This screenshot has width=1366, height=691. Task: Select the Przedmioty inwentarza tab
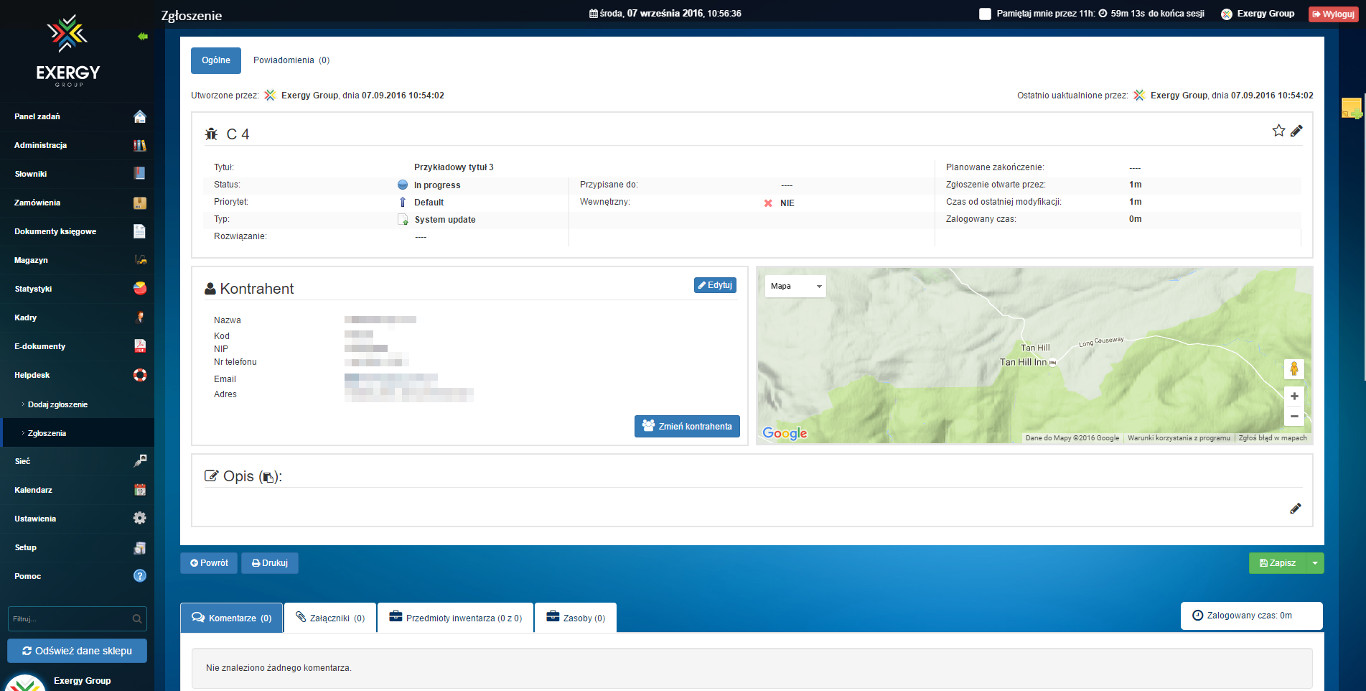coord(455,618)
